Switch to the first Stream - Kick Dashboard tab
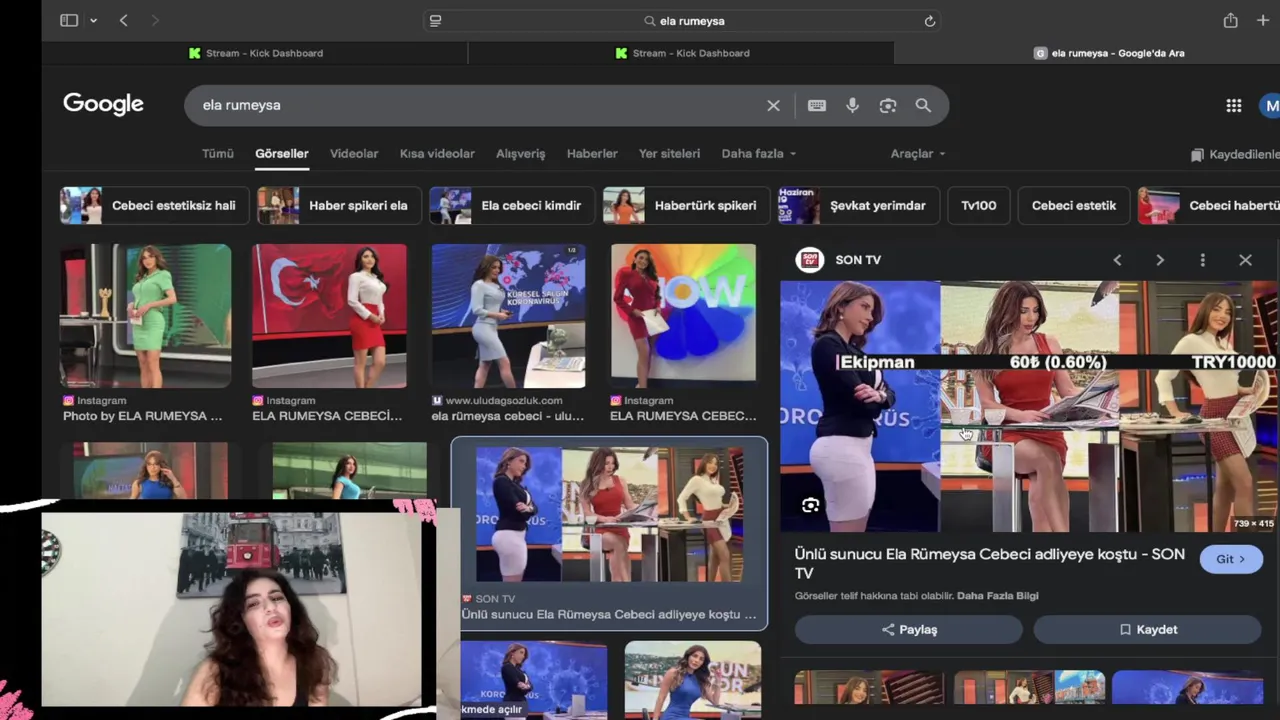This screenshot has width=1280, height=720. click(x=255, y=53)
